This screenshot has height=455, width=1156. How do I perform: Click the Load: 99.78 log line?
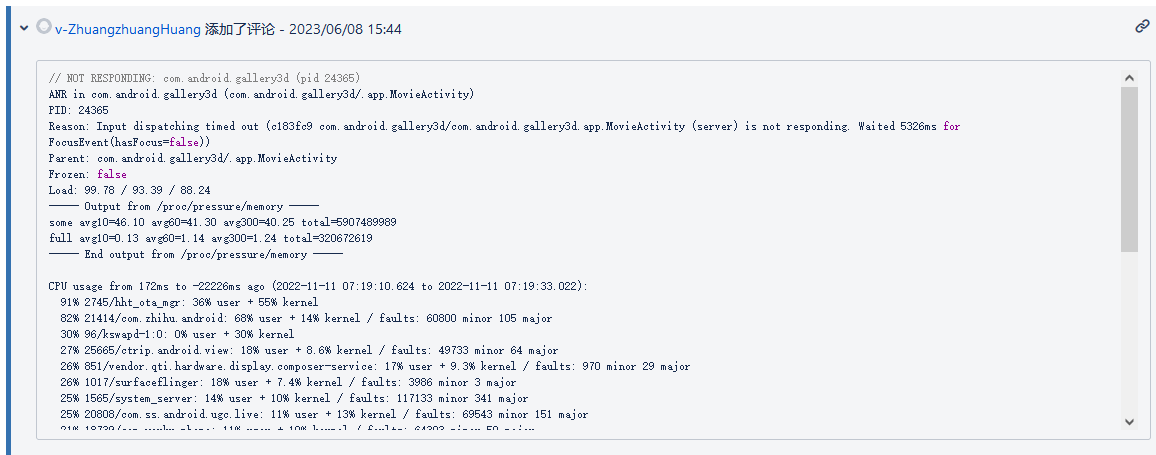[129, 190]
